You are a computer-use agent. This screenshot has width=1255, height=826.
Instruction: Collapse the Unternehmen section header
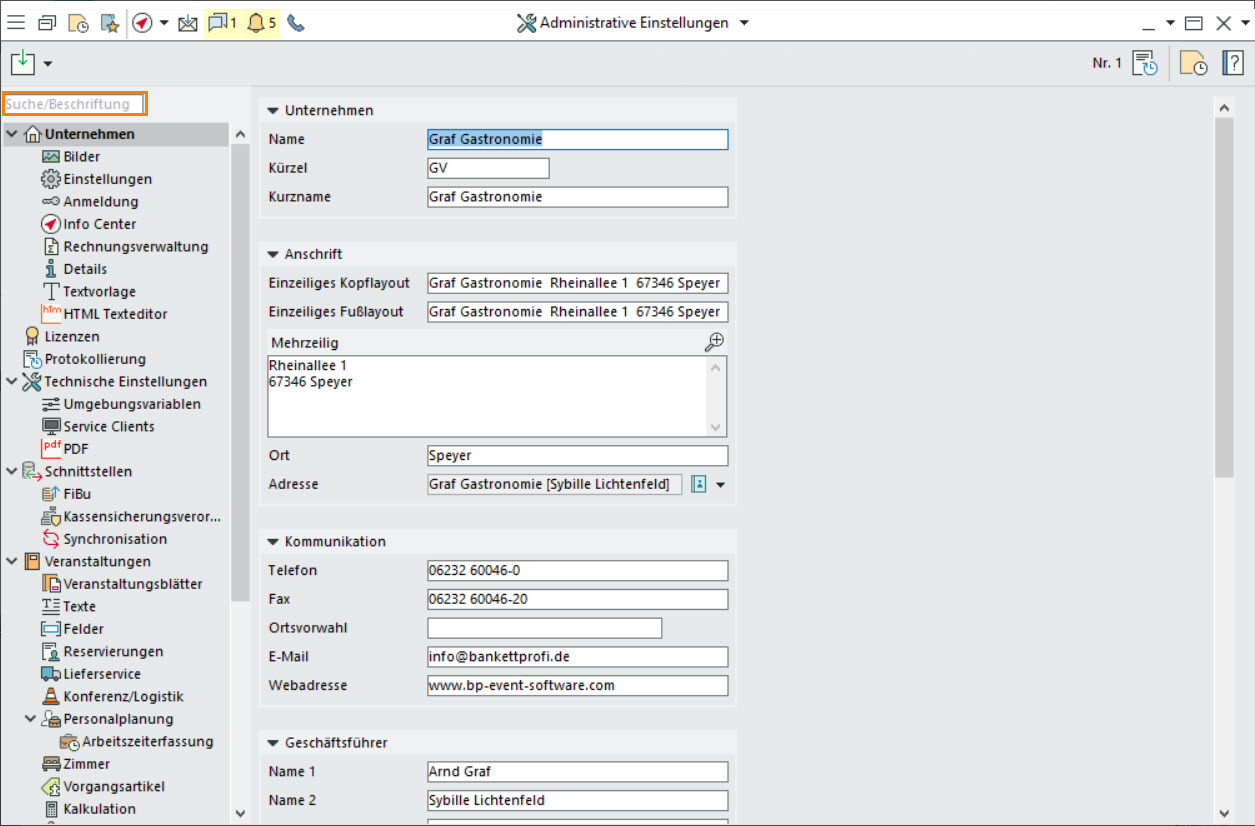pyautogui.click(x=273, y=111)
